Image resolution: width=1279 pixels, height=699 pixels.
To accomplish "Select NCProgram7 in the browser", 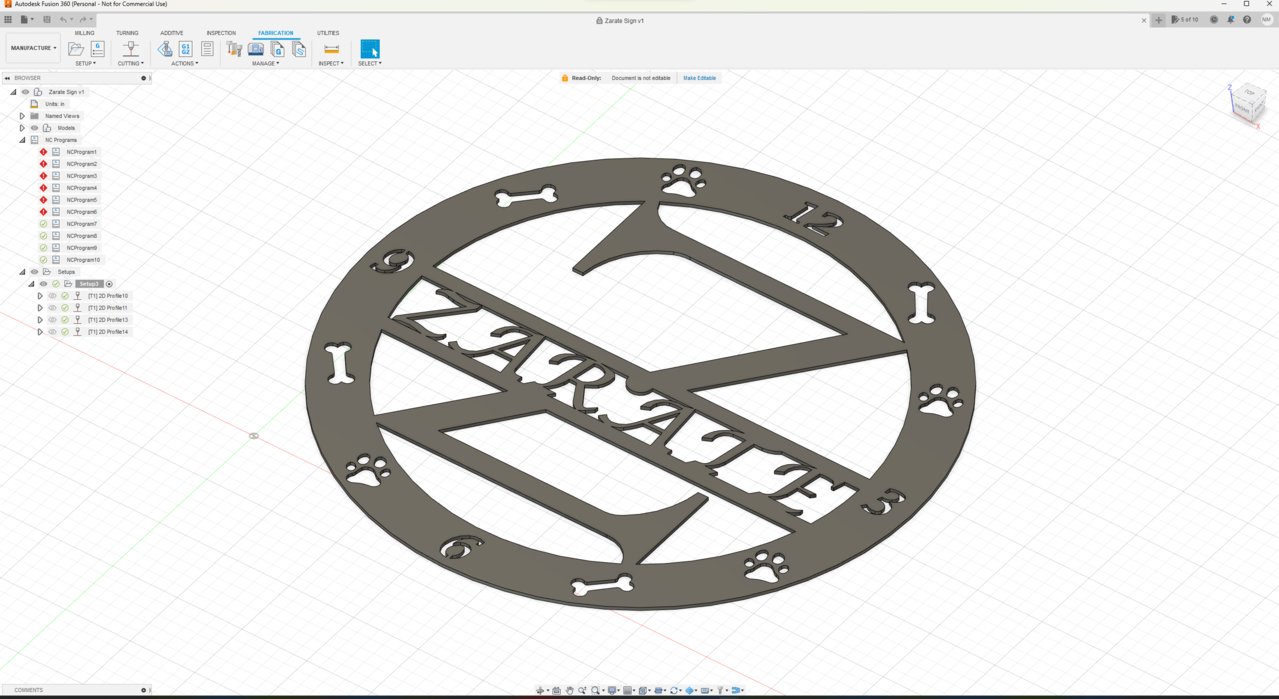I will (x=82, y=224).
